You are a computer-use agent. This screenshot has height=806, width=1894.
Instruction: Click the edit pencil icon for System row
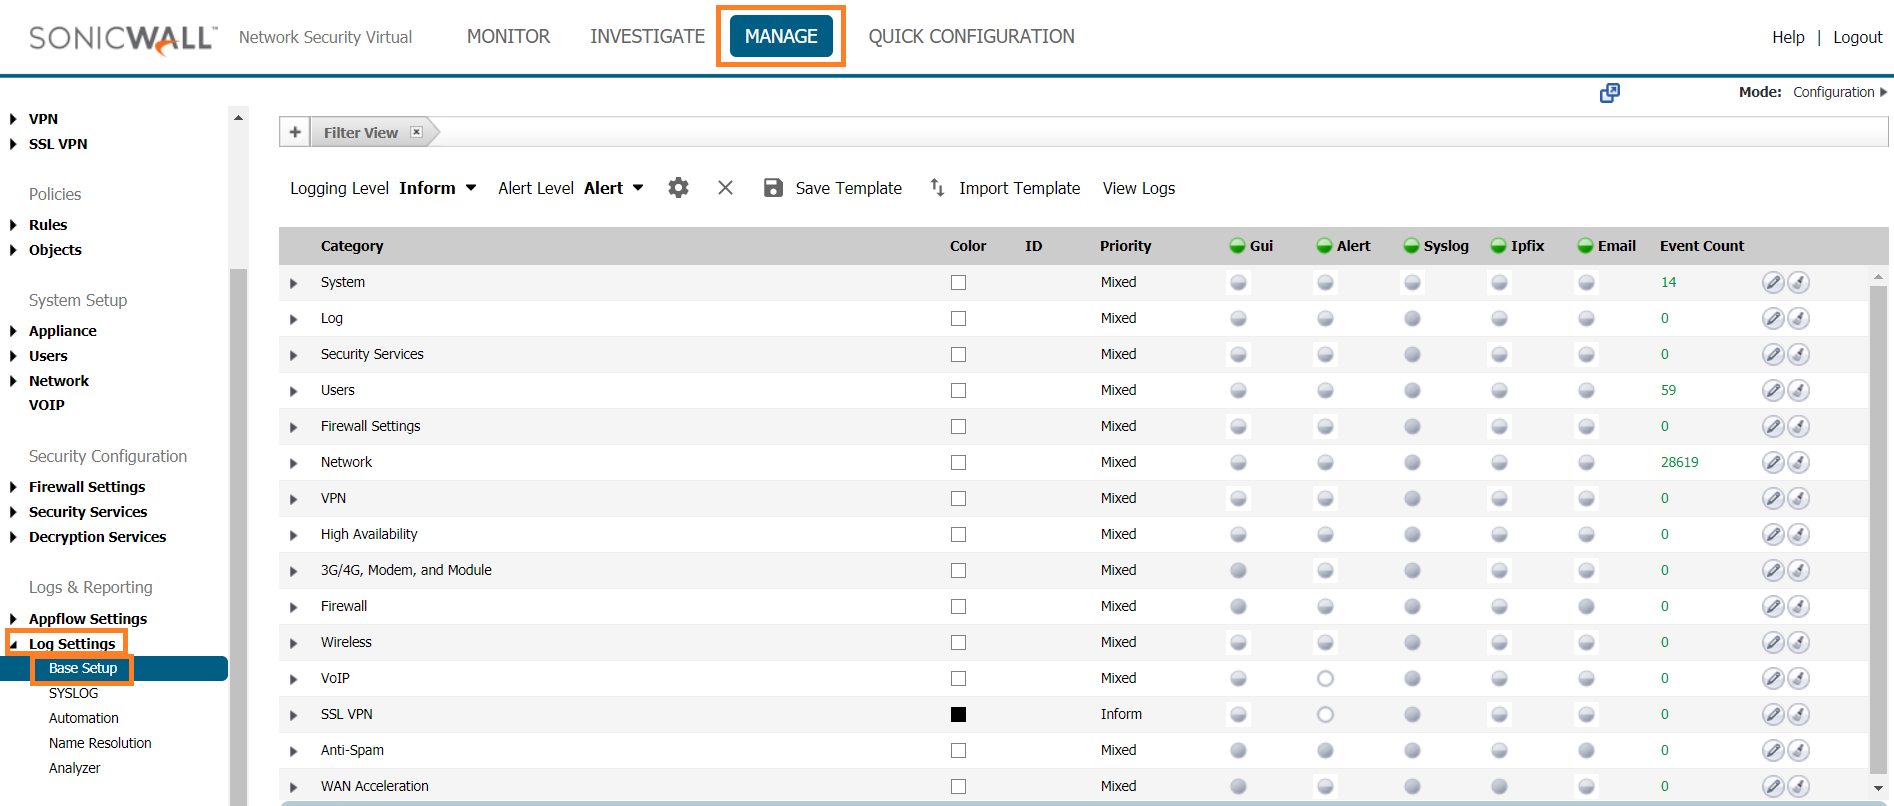(x=1772, y=283)
